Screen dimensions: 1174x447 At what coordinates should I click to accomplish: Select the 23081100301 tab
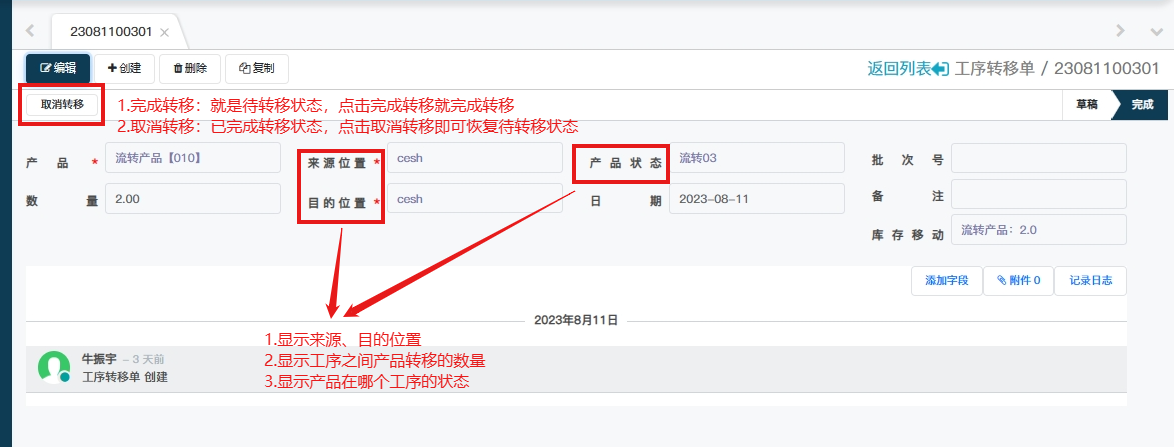110,32
